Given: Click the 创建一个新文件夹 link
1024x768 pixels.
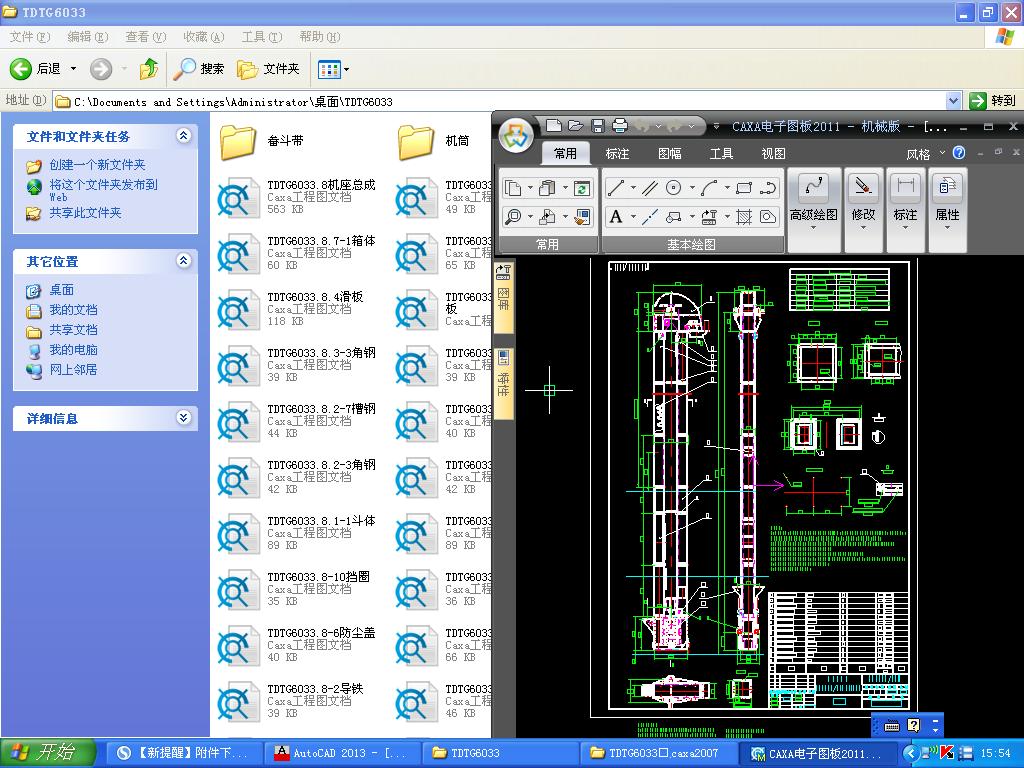Looking at the screenshot, I should tap(97, 165).
